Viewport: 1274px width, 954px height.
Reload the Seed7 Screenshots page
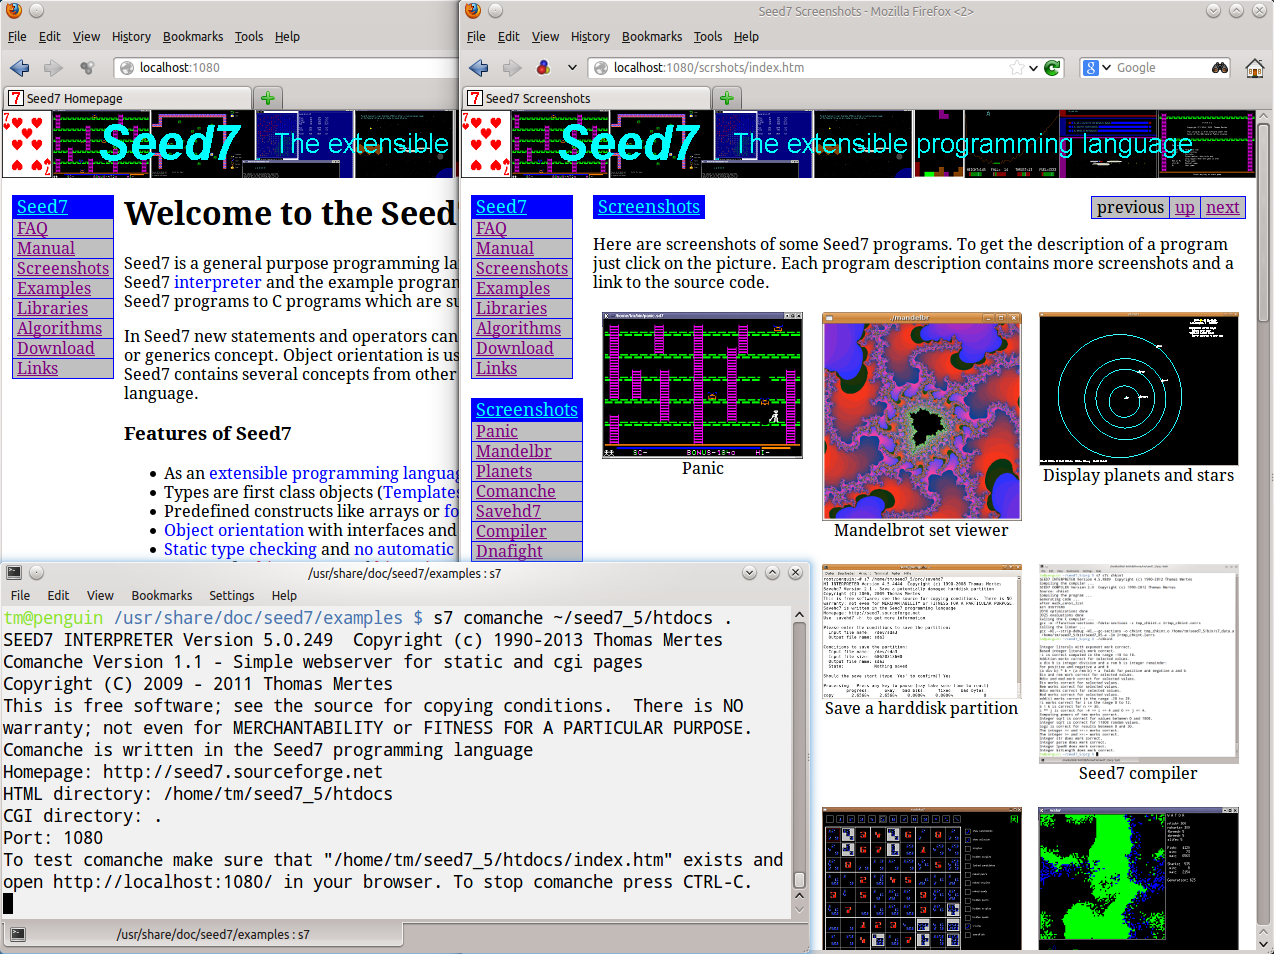1052,68
